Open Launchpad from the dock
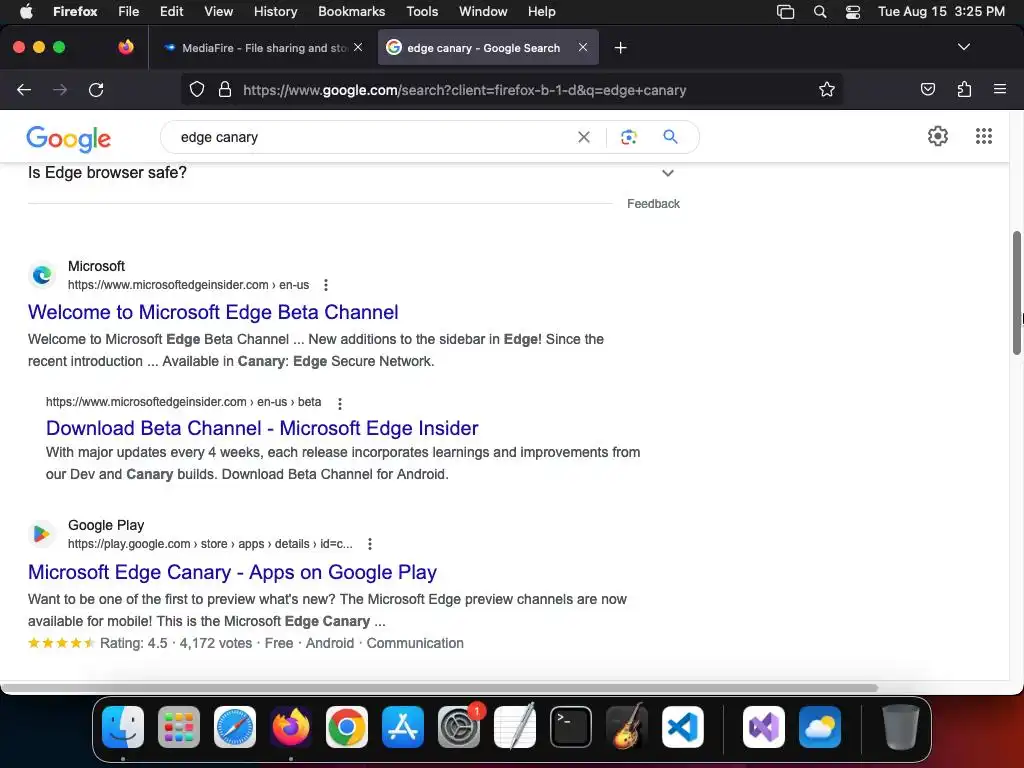 [179, 727]
